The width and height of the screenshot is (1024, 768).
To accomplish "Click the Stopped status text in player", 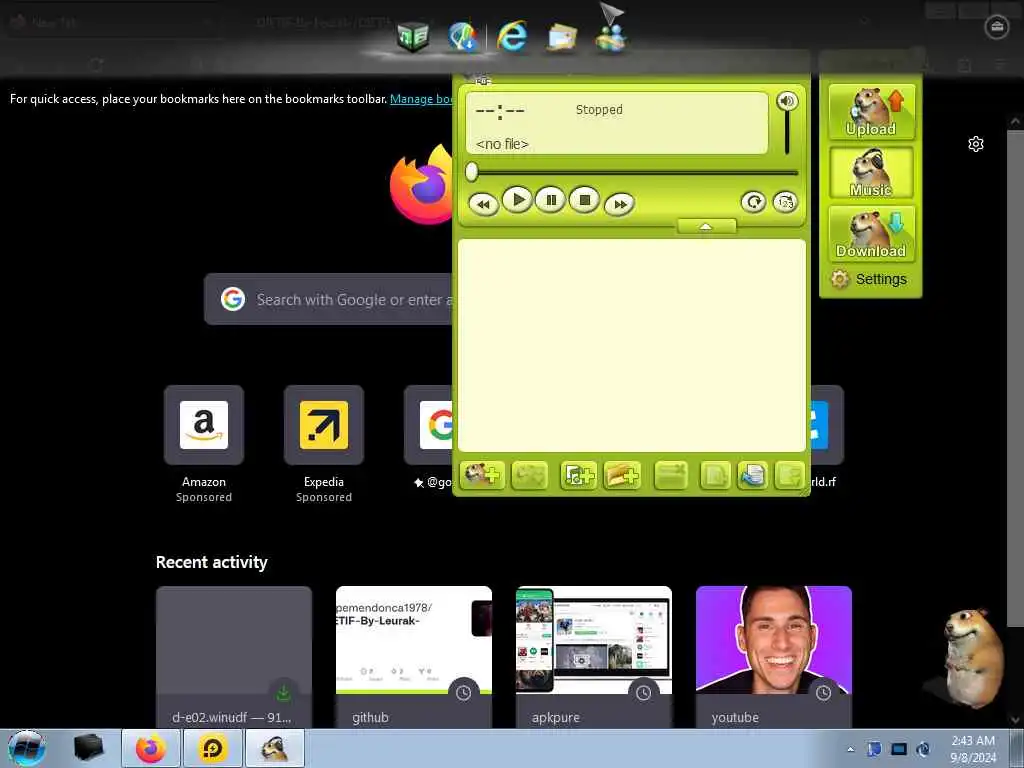I will pos(599,110).
